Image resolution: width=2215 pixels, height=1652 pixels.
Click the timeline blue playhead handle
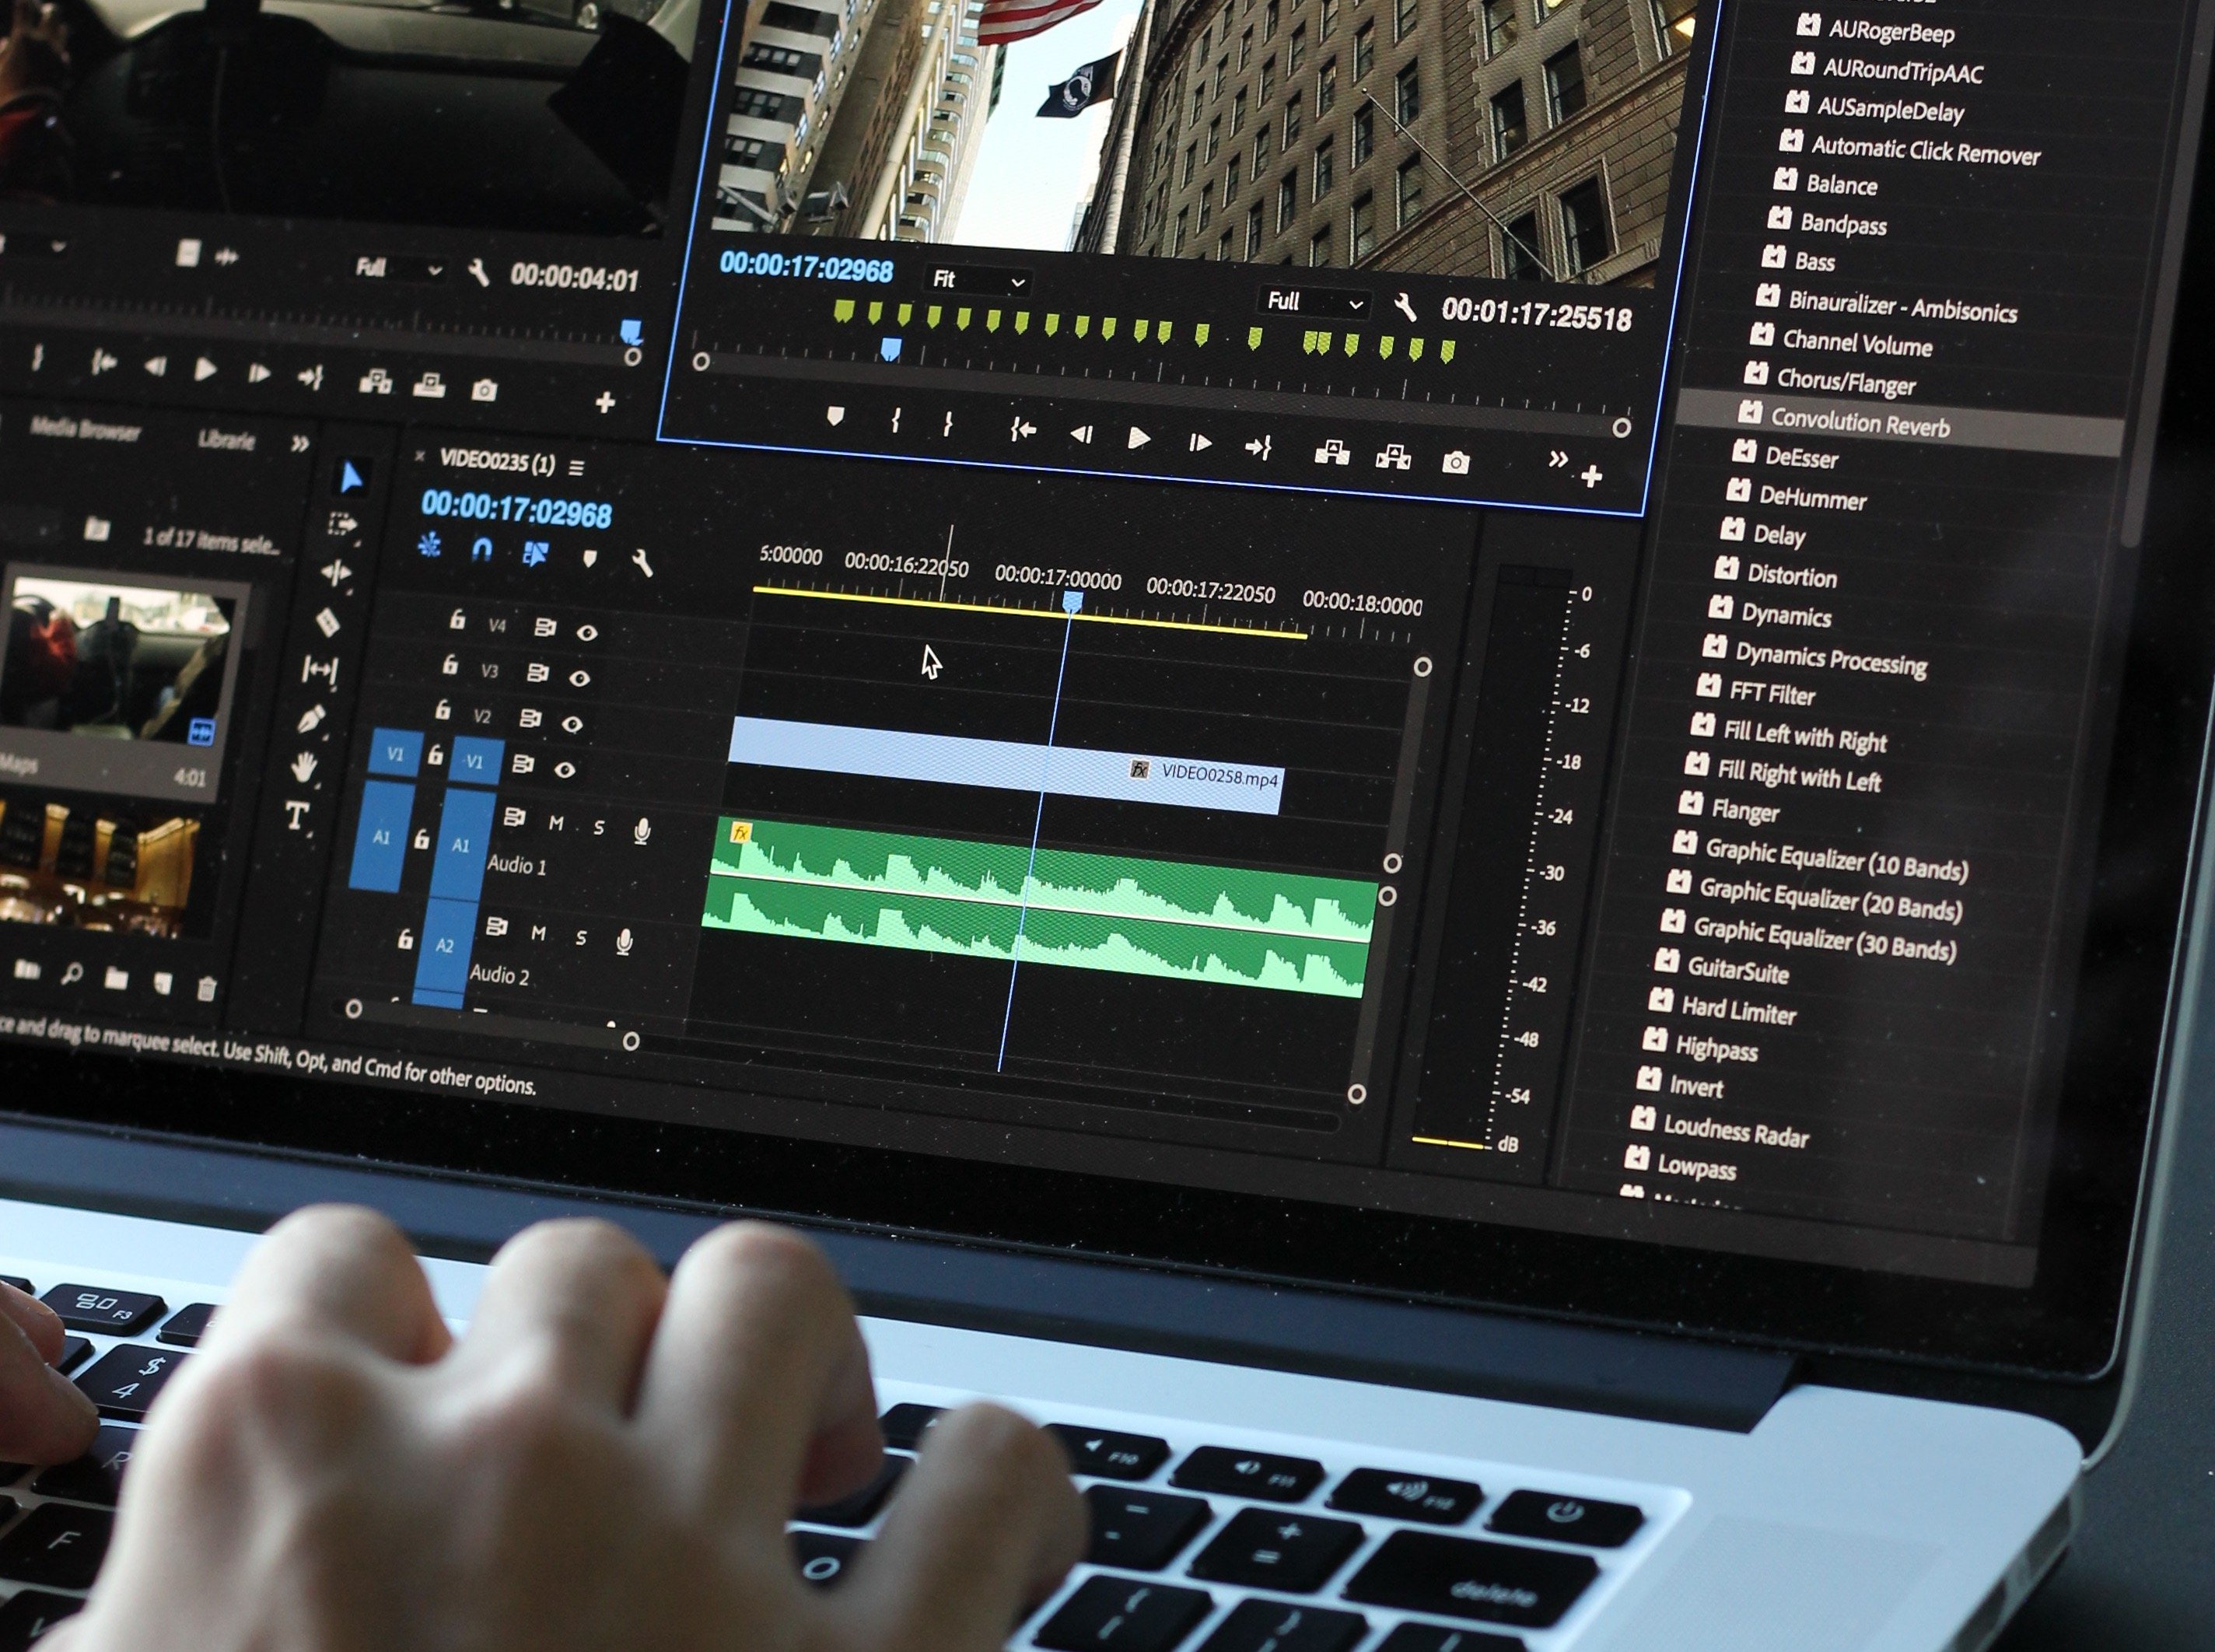(x=1072, y=602)
